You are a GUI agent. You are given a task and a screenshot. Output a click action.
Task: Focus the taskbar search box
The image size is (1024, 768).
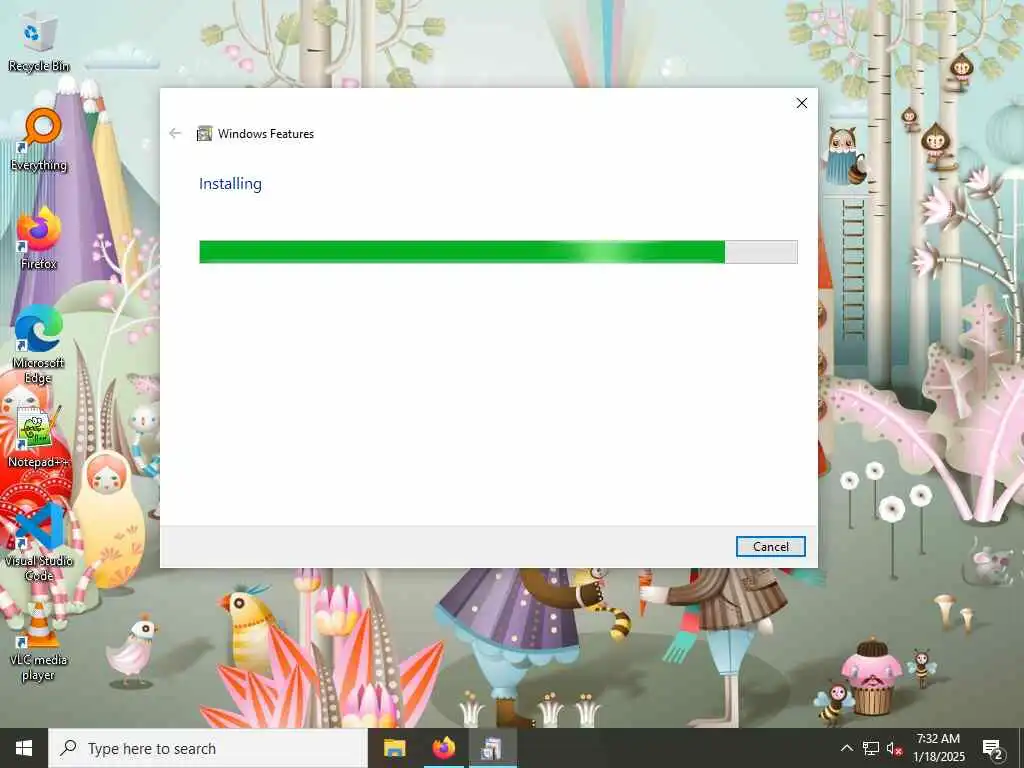coord(208,748)
